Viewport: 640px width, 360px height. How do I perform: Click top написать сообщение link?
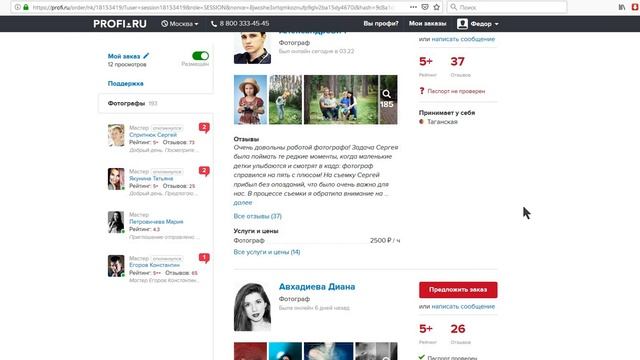pos(463,39)
